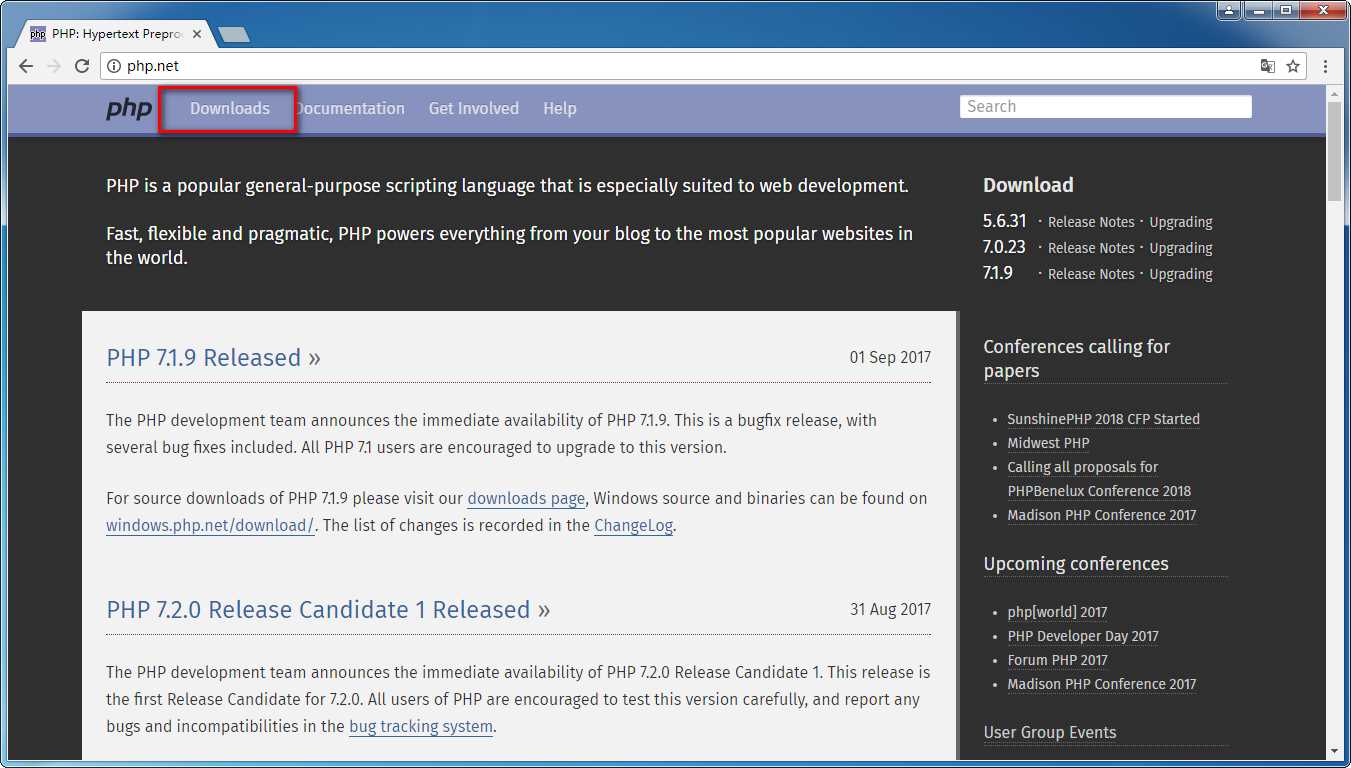Reload the php.net page
Viewport: 1351px width, 768px height.
[82, 66]
